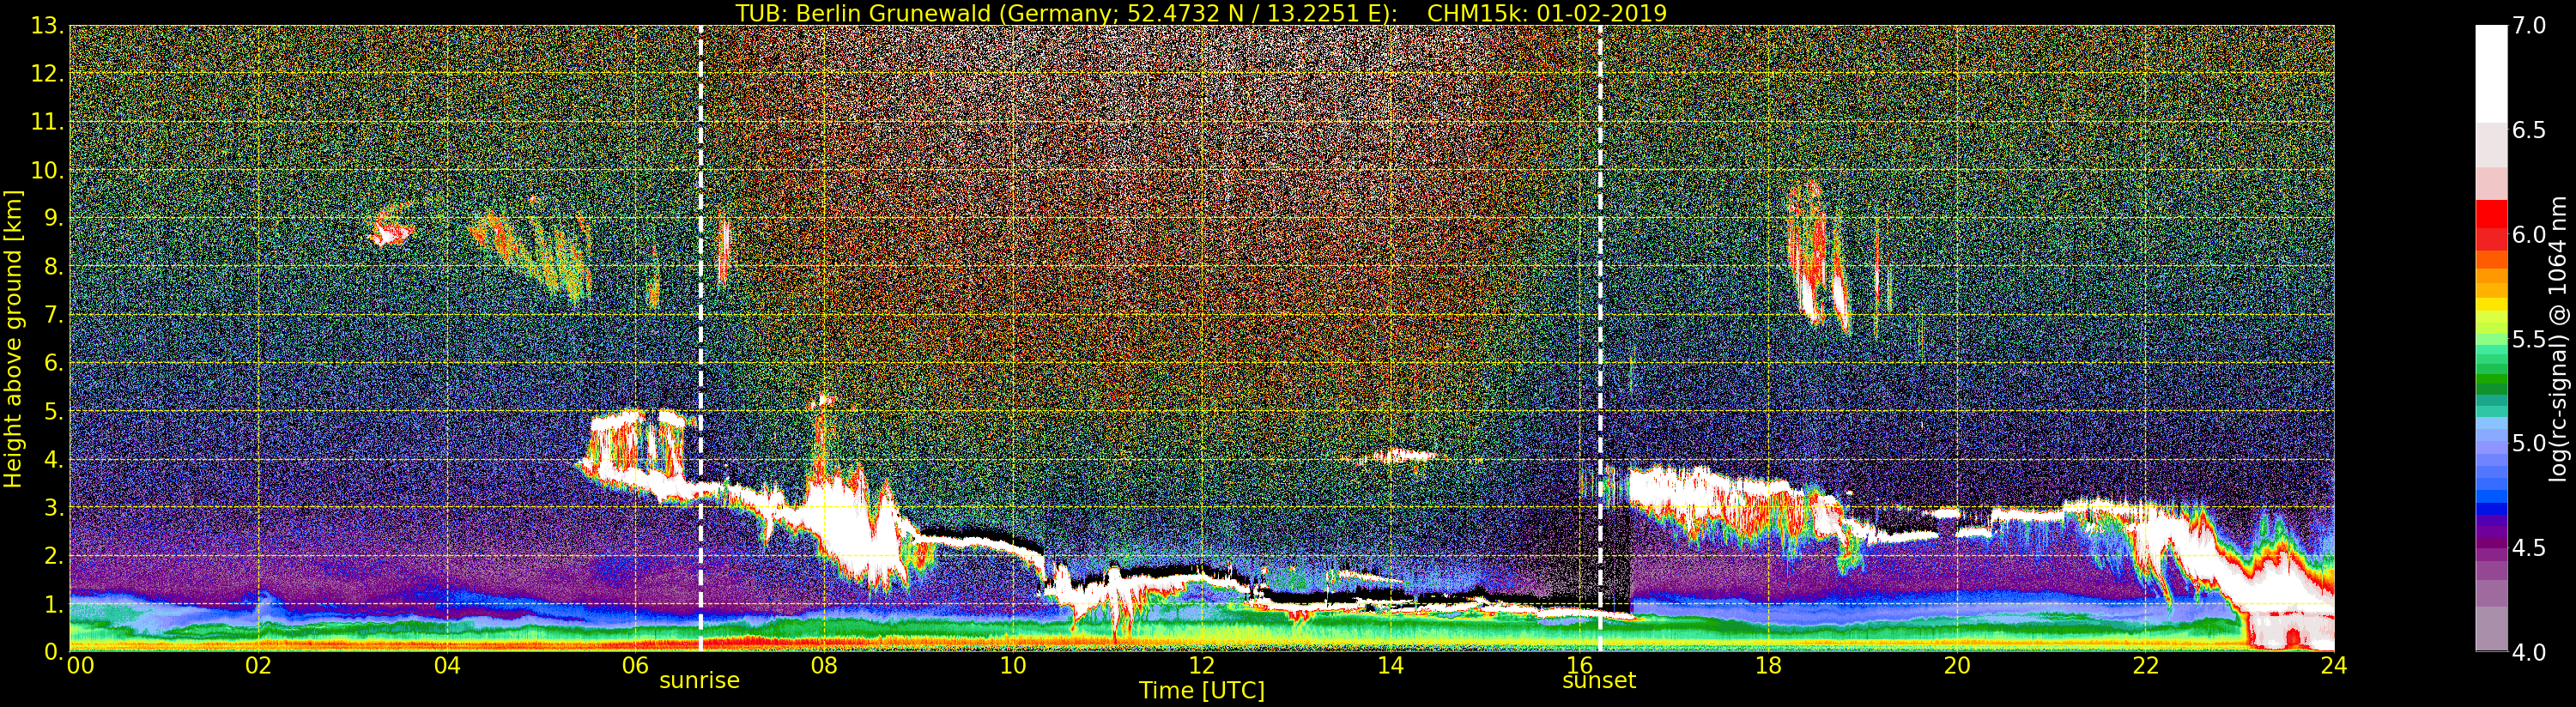This screenshot has width=2576, height=707.
Task: Click height axis tick label '5.'
Action: 55,411
